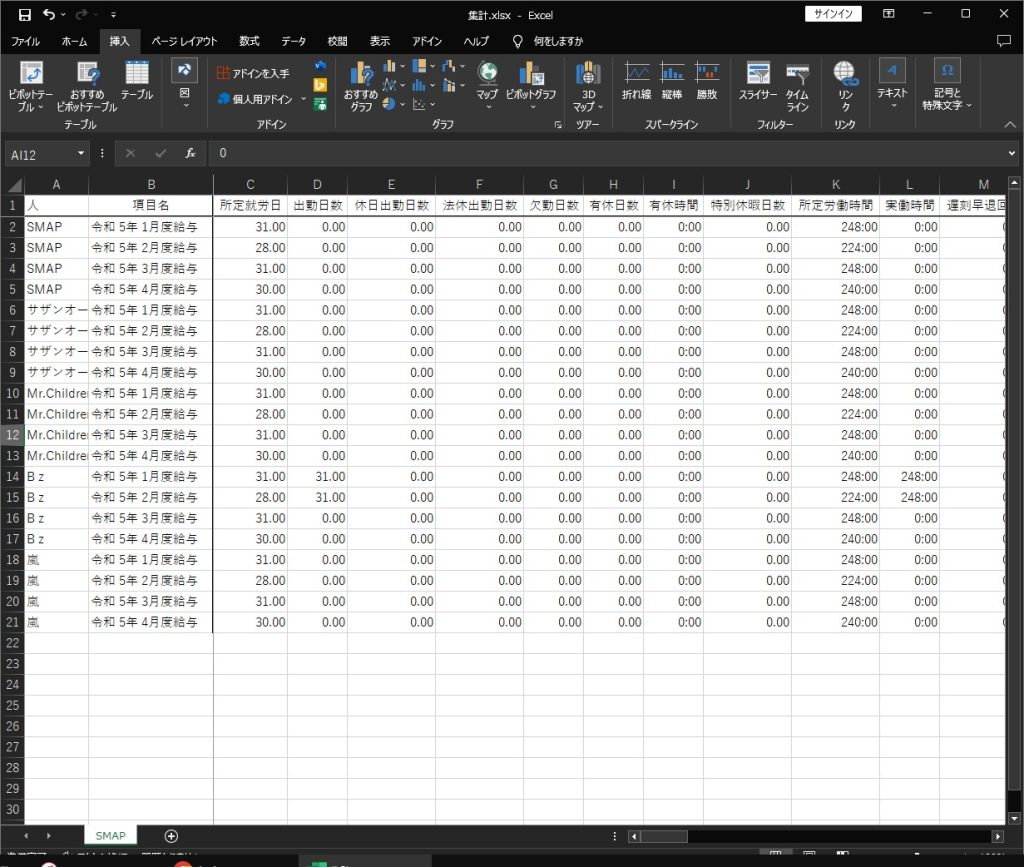The height and width of the screenshot is (867, 1024).
Task: Open Recommended PivotTables (おすすめピボットテーブル)
Action: click(x=87, y=87)
